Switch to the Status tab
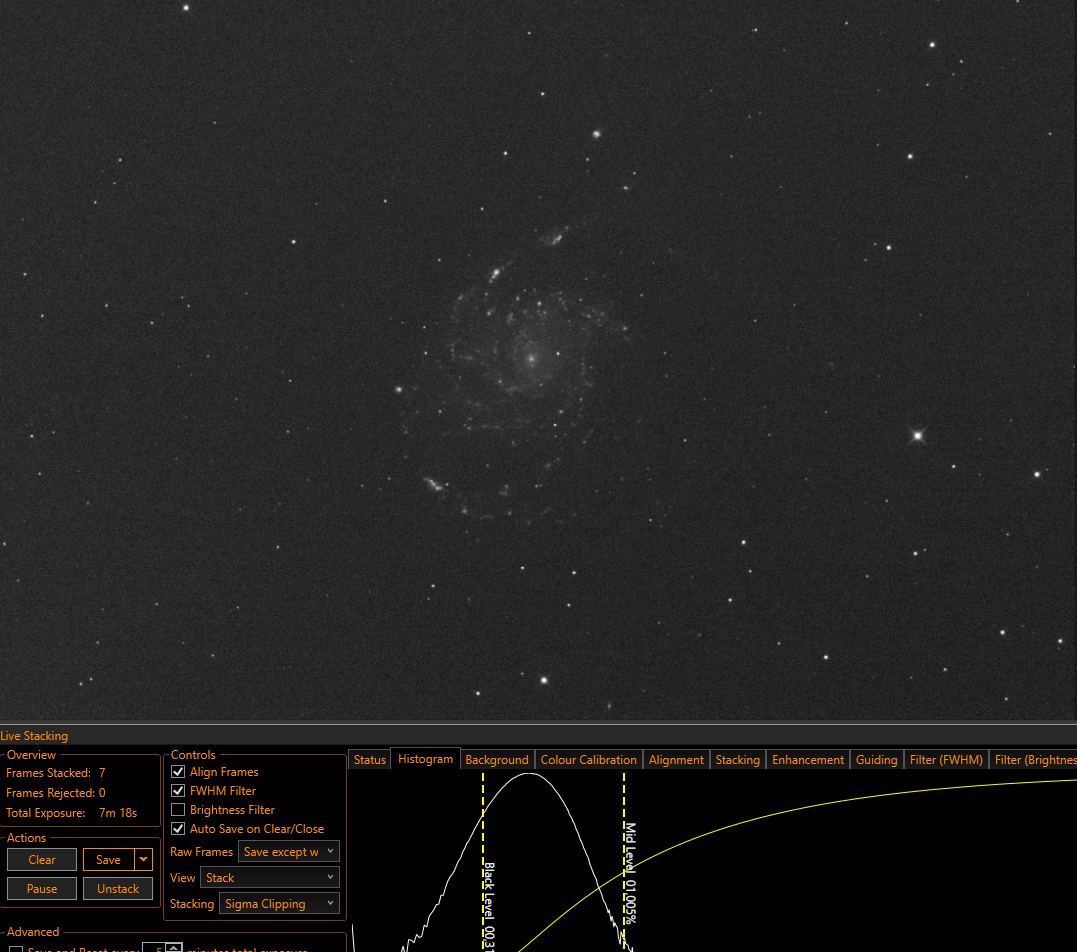Screen dimensions: 1077x952 click(x=370, y=760)
